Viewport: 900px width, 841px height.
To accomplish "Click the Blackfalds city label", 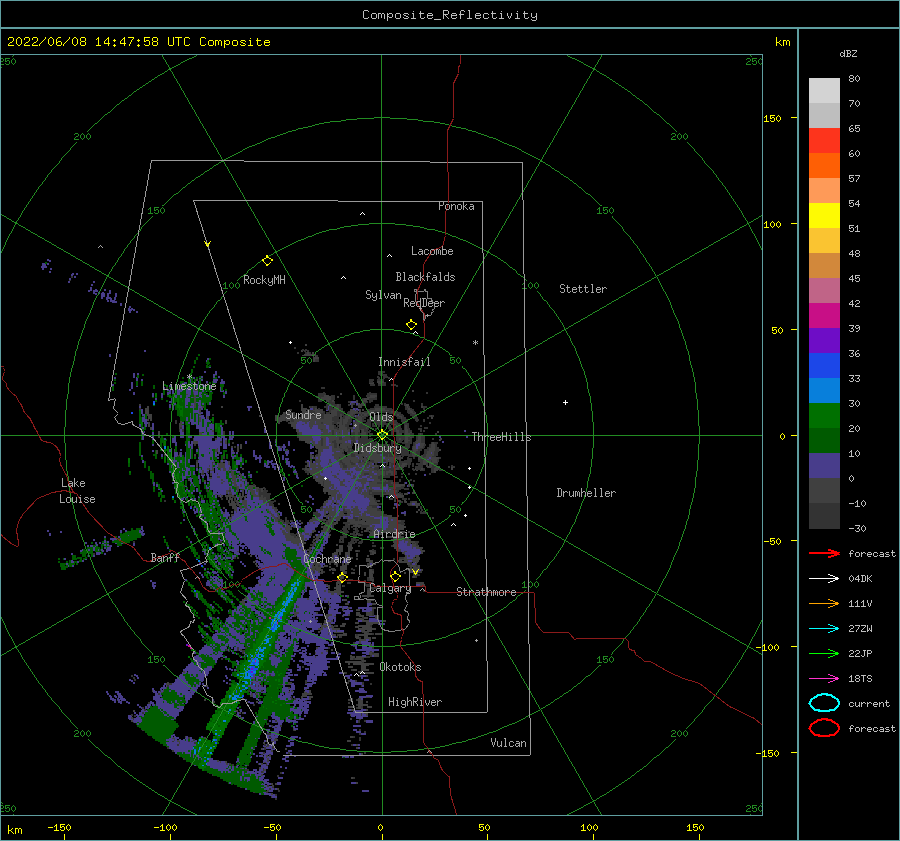I will (425, 277).
